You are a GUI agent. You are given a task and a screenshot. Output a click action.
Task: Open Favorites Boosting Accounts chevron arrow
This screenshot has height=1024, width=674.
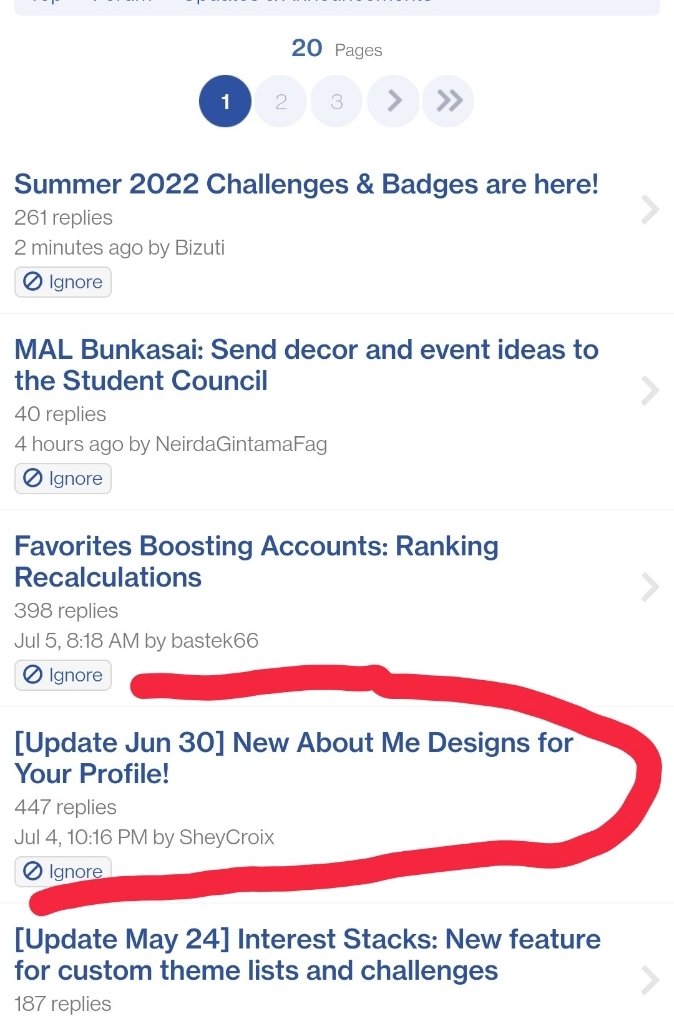[x=650, y=587]
